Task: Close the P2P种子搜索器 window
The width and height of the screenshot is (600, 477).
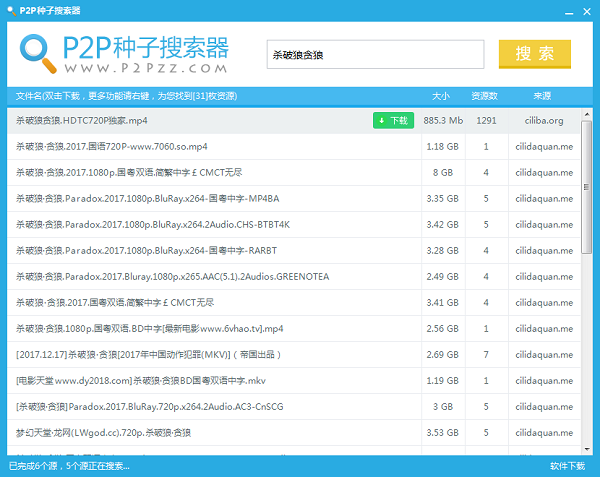Action: pyautogui.click(x=587, y=12)
